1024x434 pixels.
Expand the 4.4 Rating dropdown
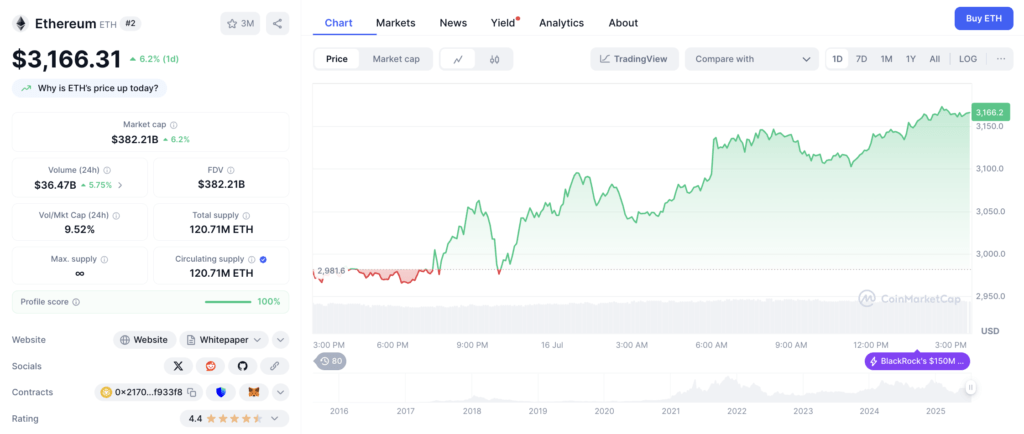coord(234,418)
